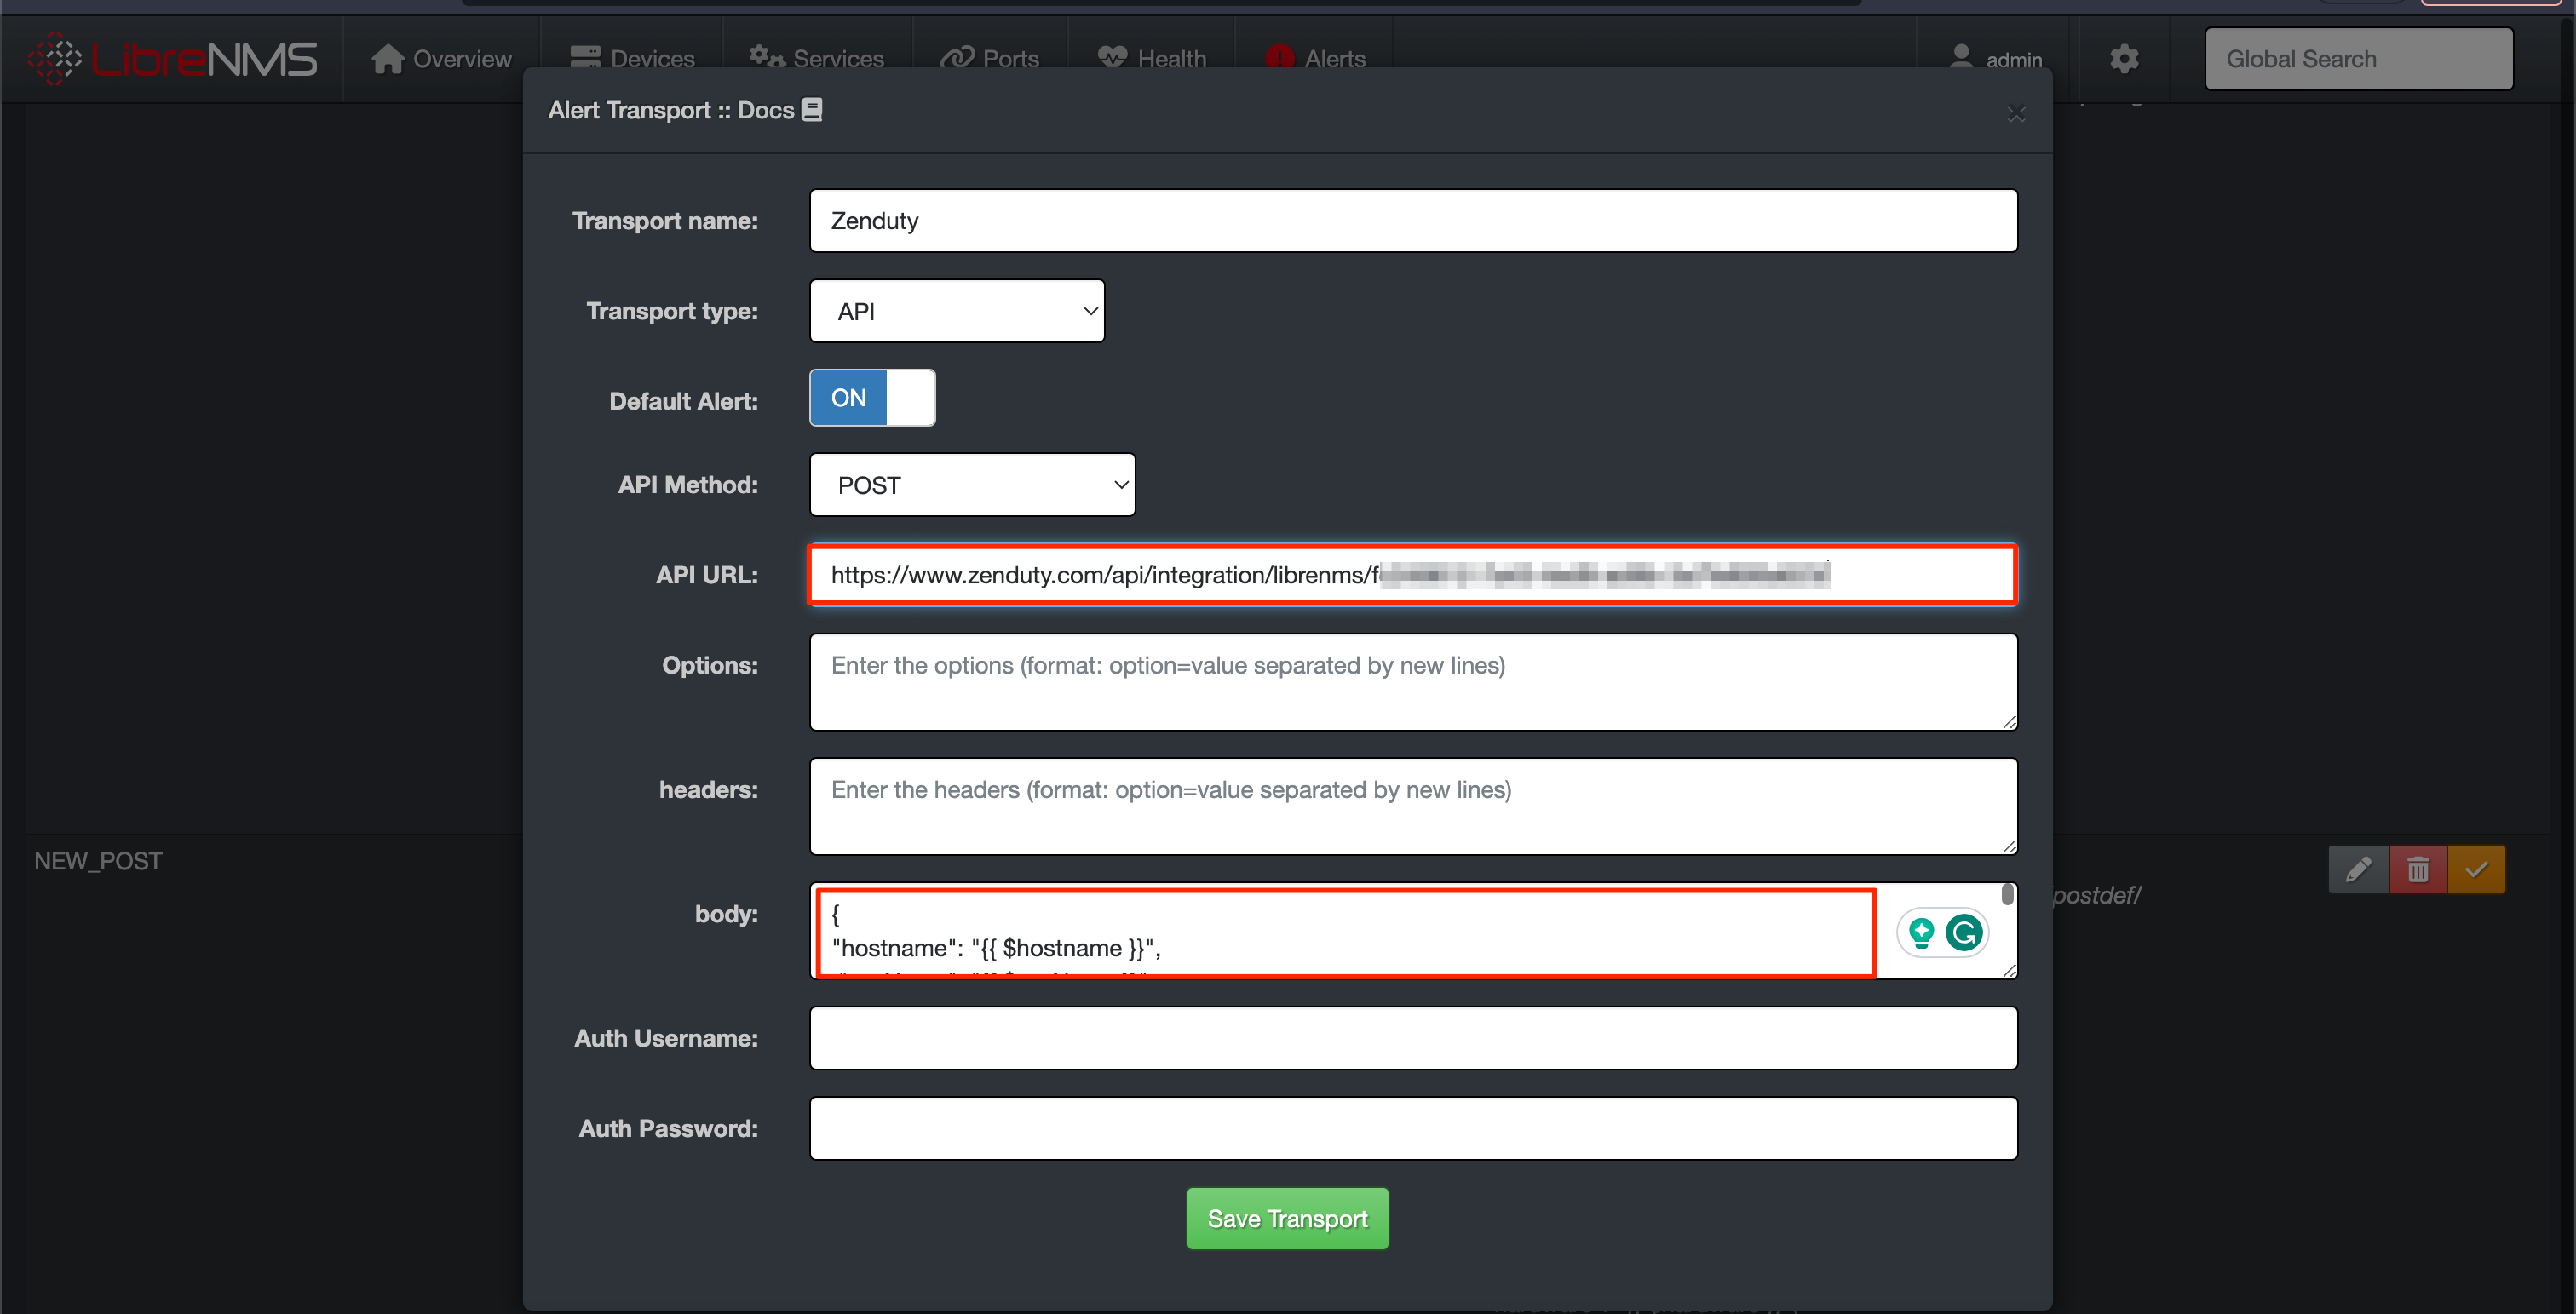Open the settings gear icon
Viewport: 2576px width, 1314px height.
pos(2124,59)
